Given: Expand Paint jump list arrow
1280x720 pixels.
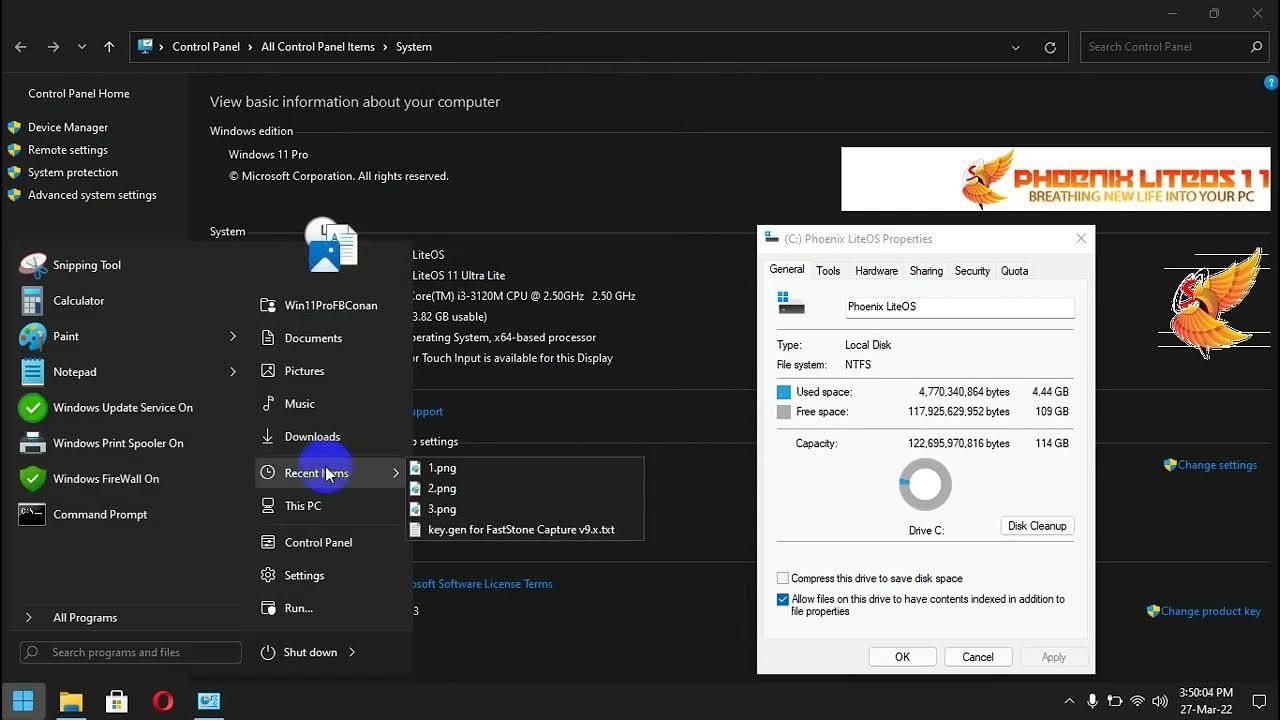Looking at the screenshot, I should click(233, 336).
